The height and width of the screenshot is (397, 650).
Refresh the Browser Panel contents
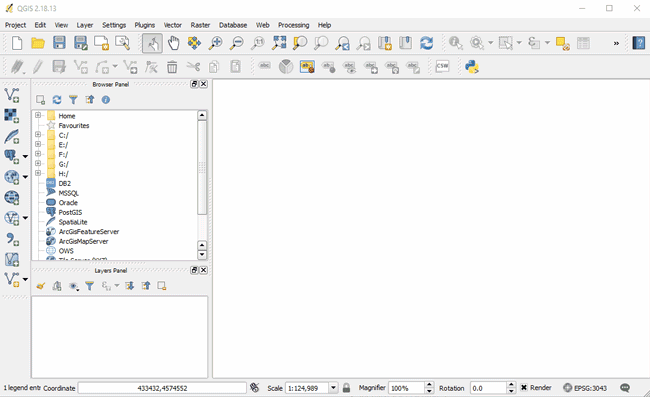[x=57, y=100]
